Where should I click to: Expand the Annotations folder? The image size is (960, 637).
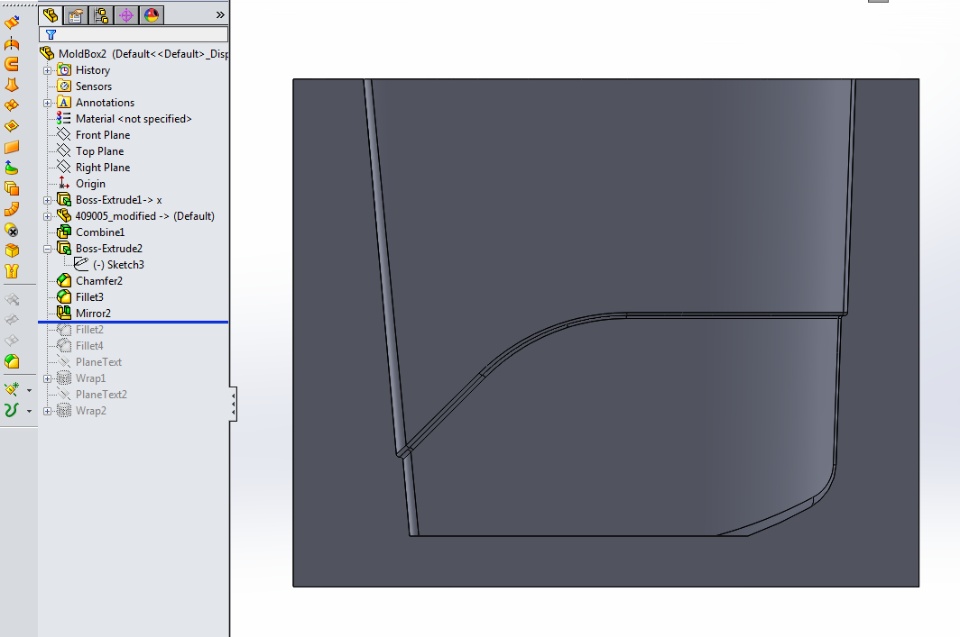click(x=47, y=103)
